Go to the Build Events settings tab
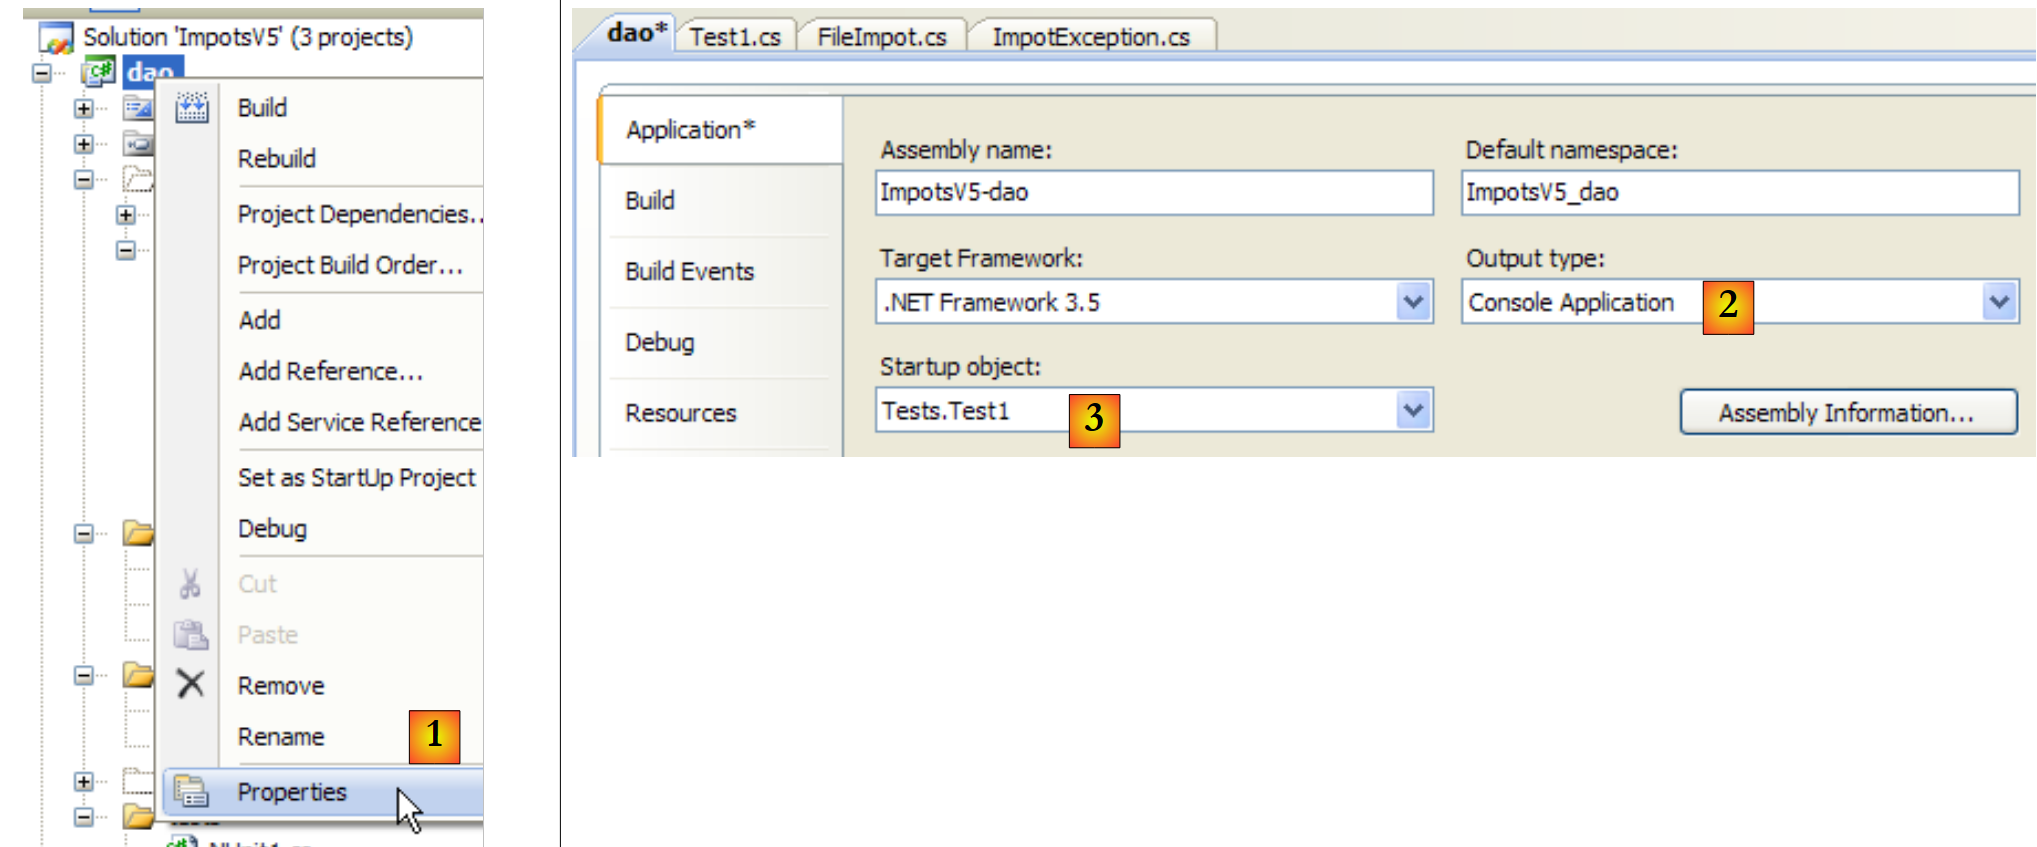This screenshot has height=847, width=2037. [x=689, y=272]
